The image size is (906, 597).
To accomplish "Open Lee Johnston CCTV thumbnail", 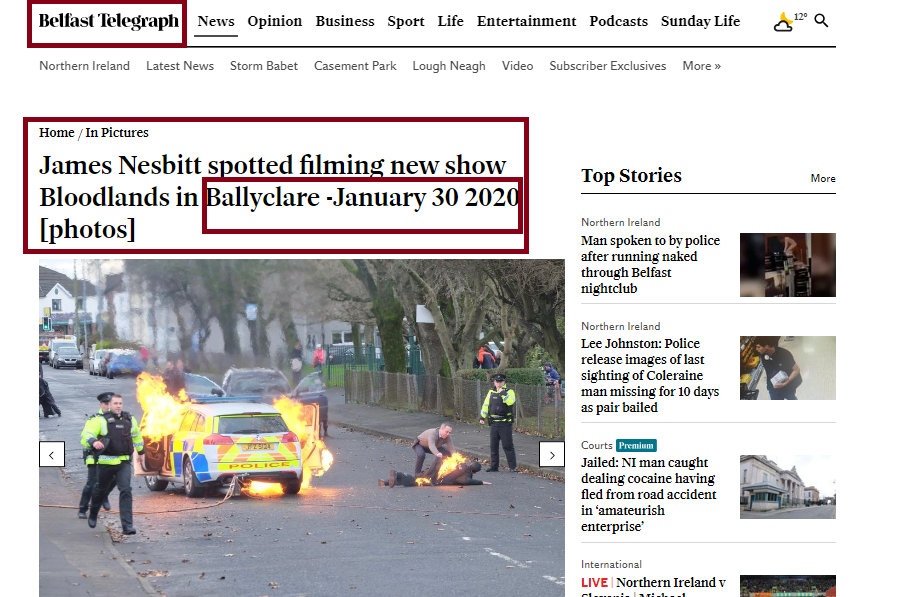I will tap(788, 368).
